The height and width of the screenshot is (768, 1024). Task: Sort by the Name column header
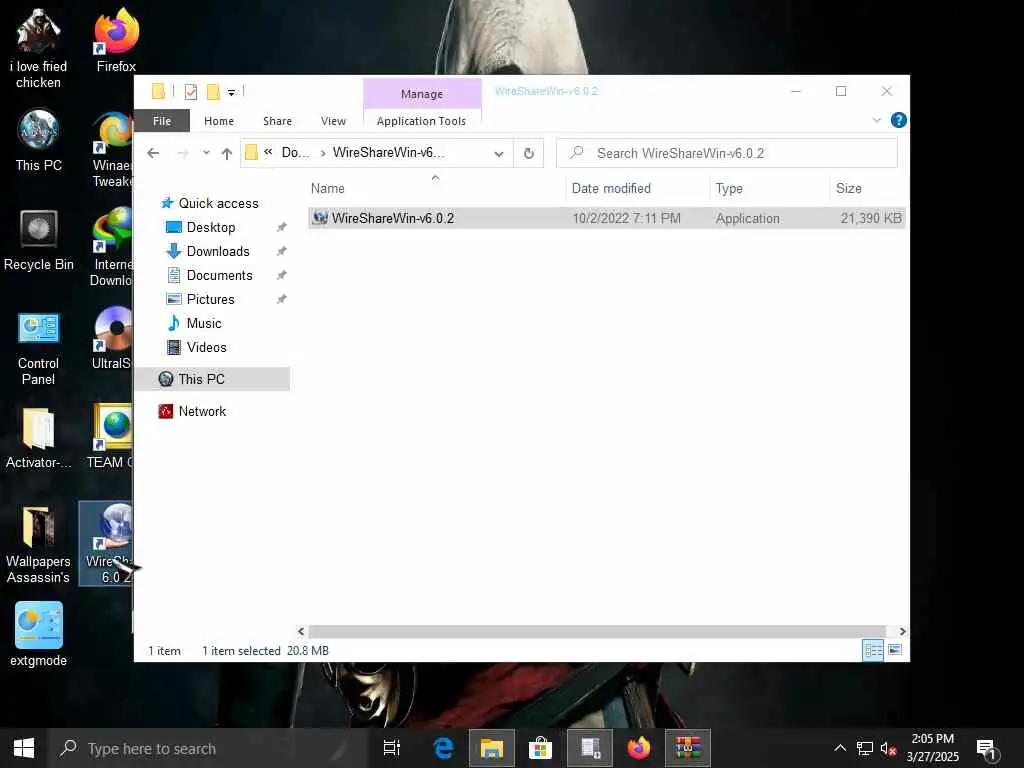[x=436, y=188]
